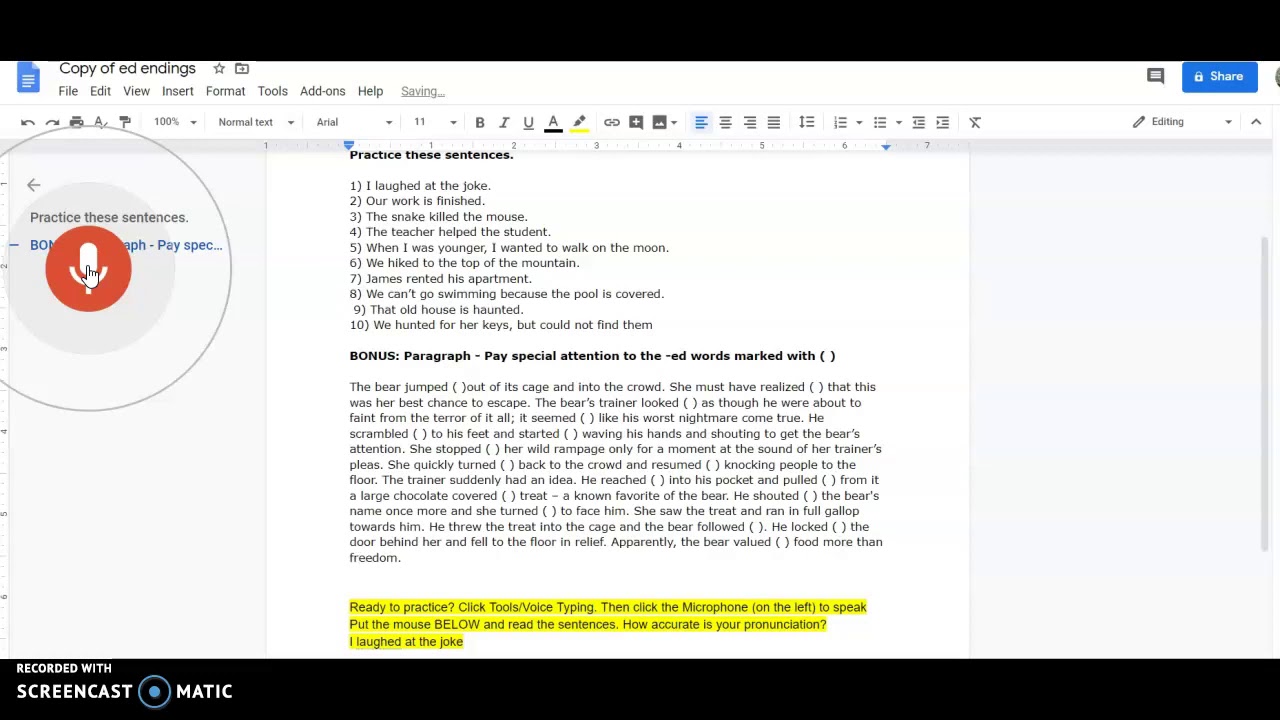Image resolution: width=1280 pixels, height=720 pixels.
Task: Expand the Bulleted list options arrow
Action: pos(898,122)
